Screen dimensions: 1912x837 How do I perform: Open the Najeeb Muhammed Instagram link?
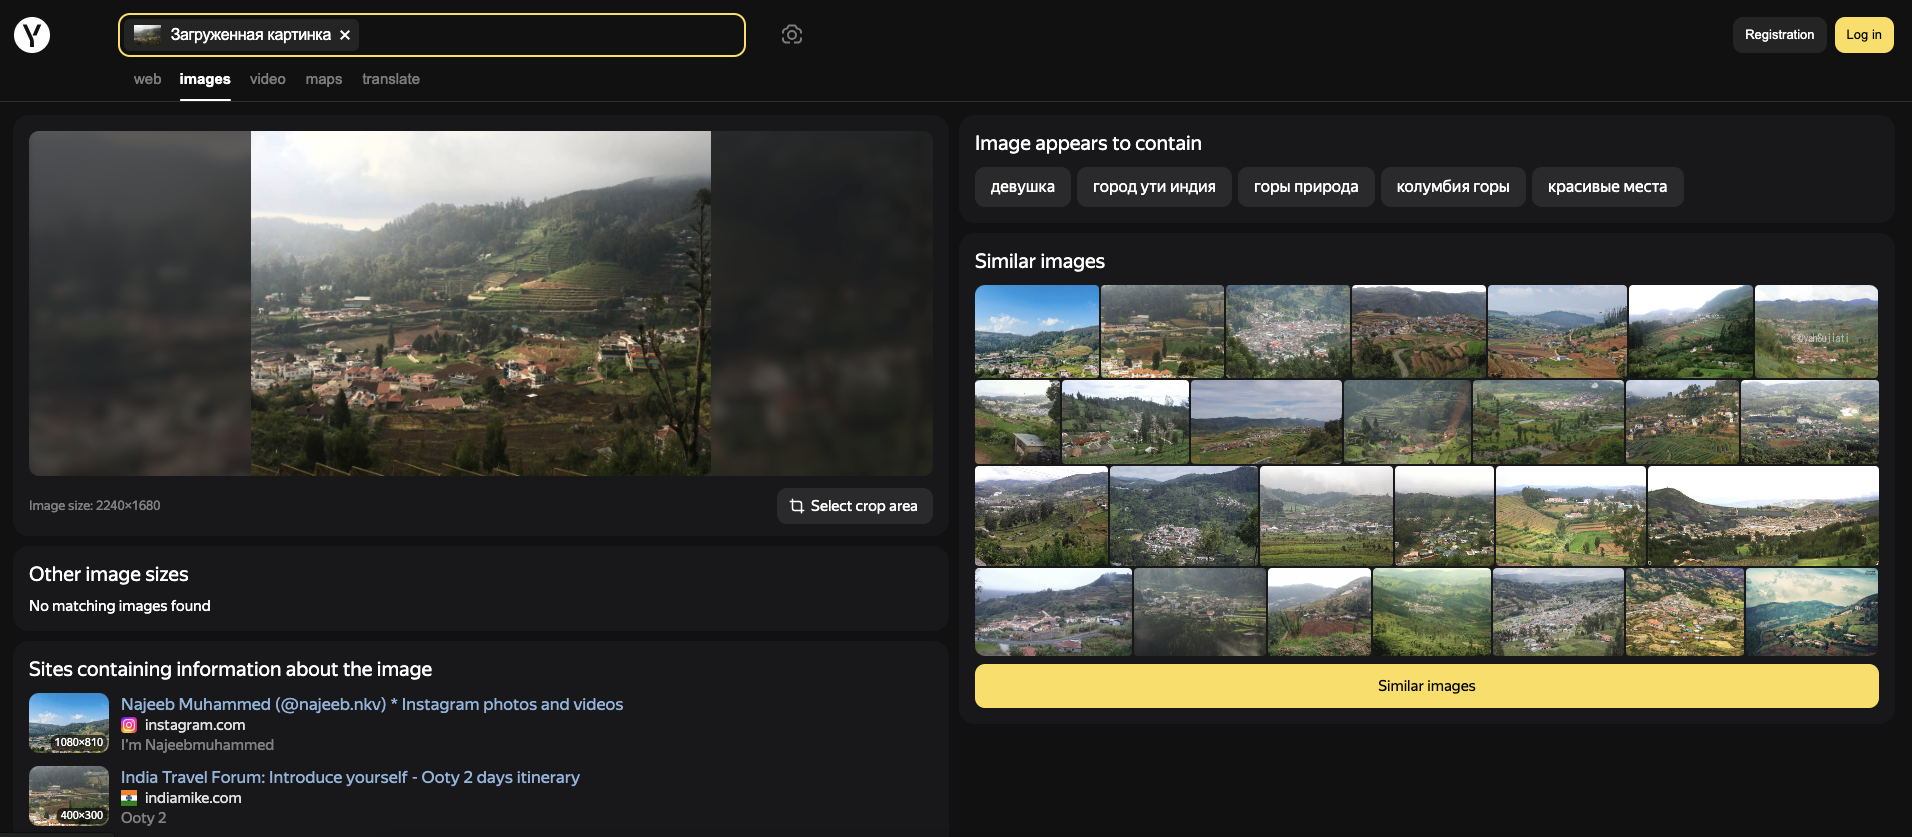pyautogui.click(x=371, y=704)
